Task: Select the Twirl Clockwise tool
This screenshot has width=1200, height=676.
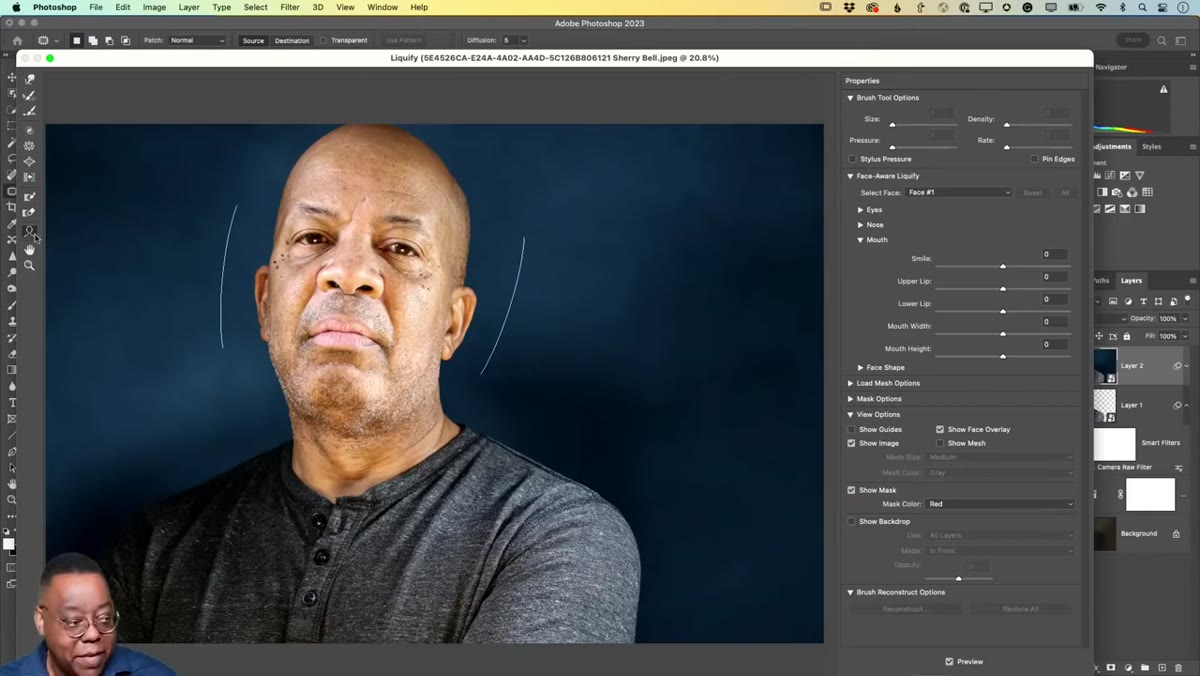Action: tap(29, 130)
